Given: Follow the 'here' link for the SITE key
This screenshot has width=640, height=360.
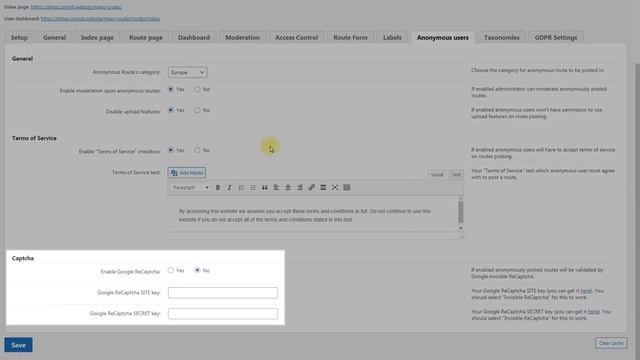Looking at the screenshot, I should point(586,291).
